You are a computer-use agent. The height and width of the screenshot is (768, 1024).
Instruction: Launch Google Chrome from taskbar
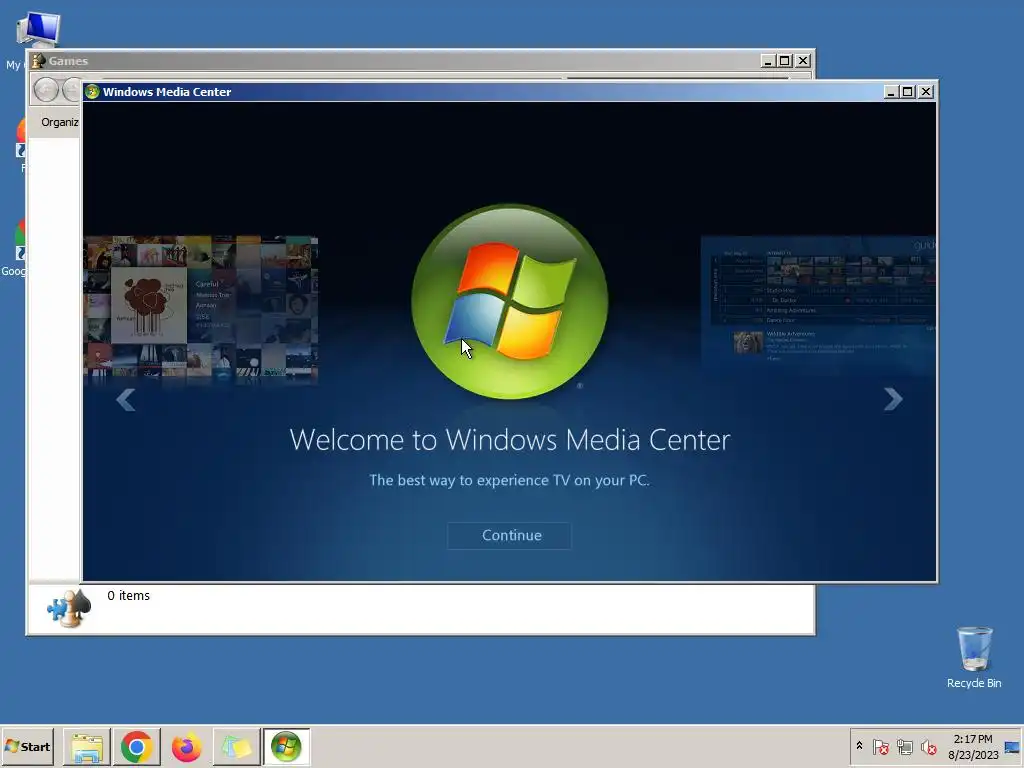136,746
